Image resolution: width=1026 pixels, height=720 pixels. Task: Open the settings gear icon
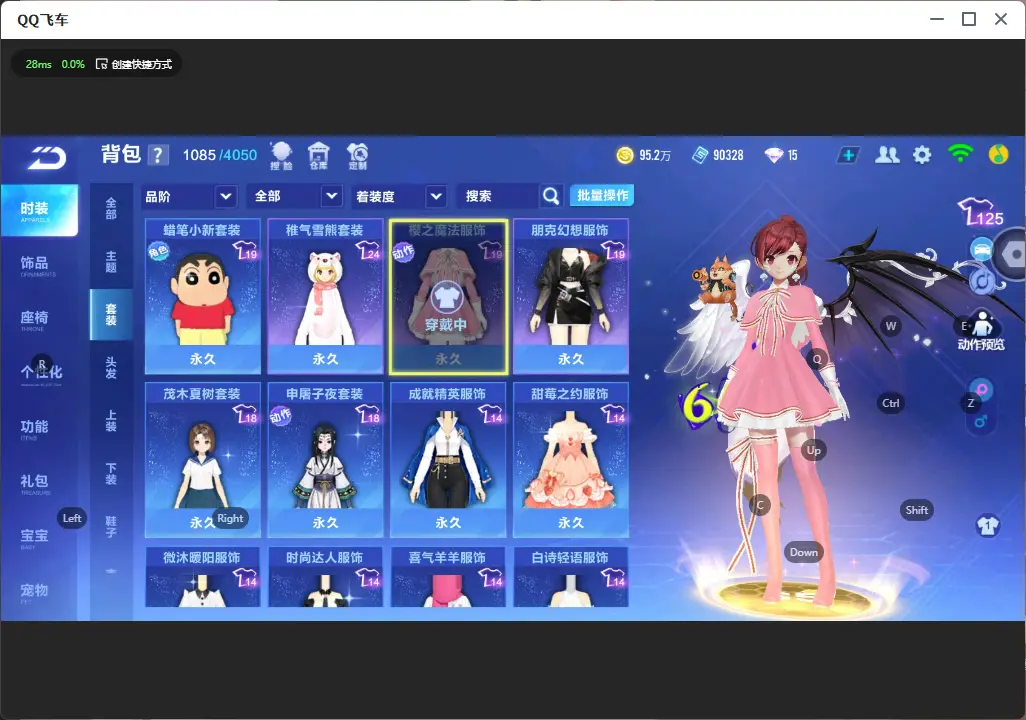pyautogui.click(x=922, y=155)
